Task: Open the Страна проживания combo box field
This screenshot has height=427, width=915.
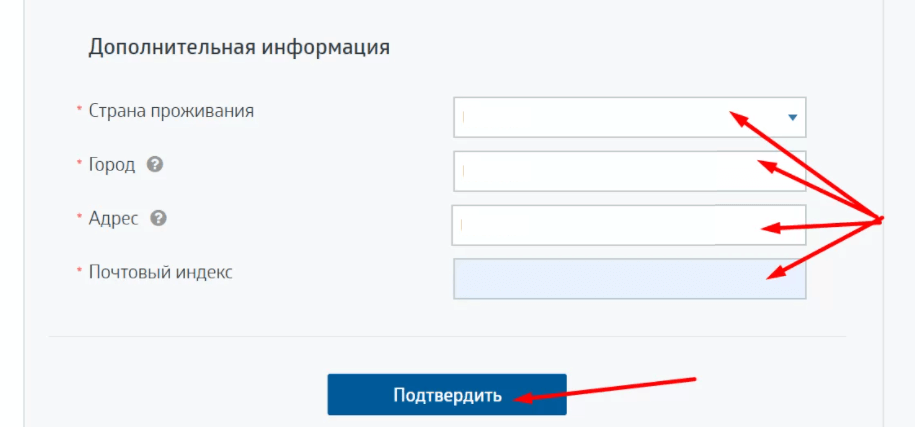Action: point(630,117)
